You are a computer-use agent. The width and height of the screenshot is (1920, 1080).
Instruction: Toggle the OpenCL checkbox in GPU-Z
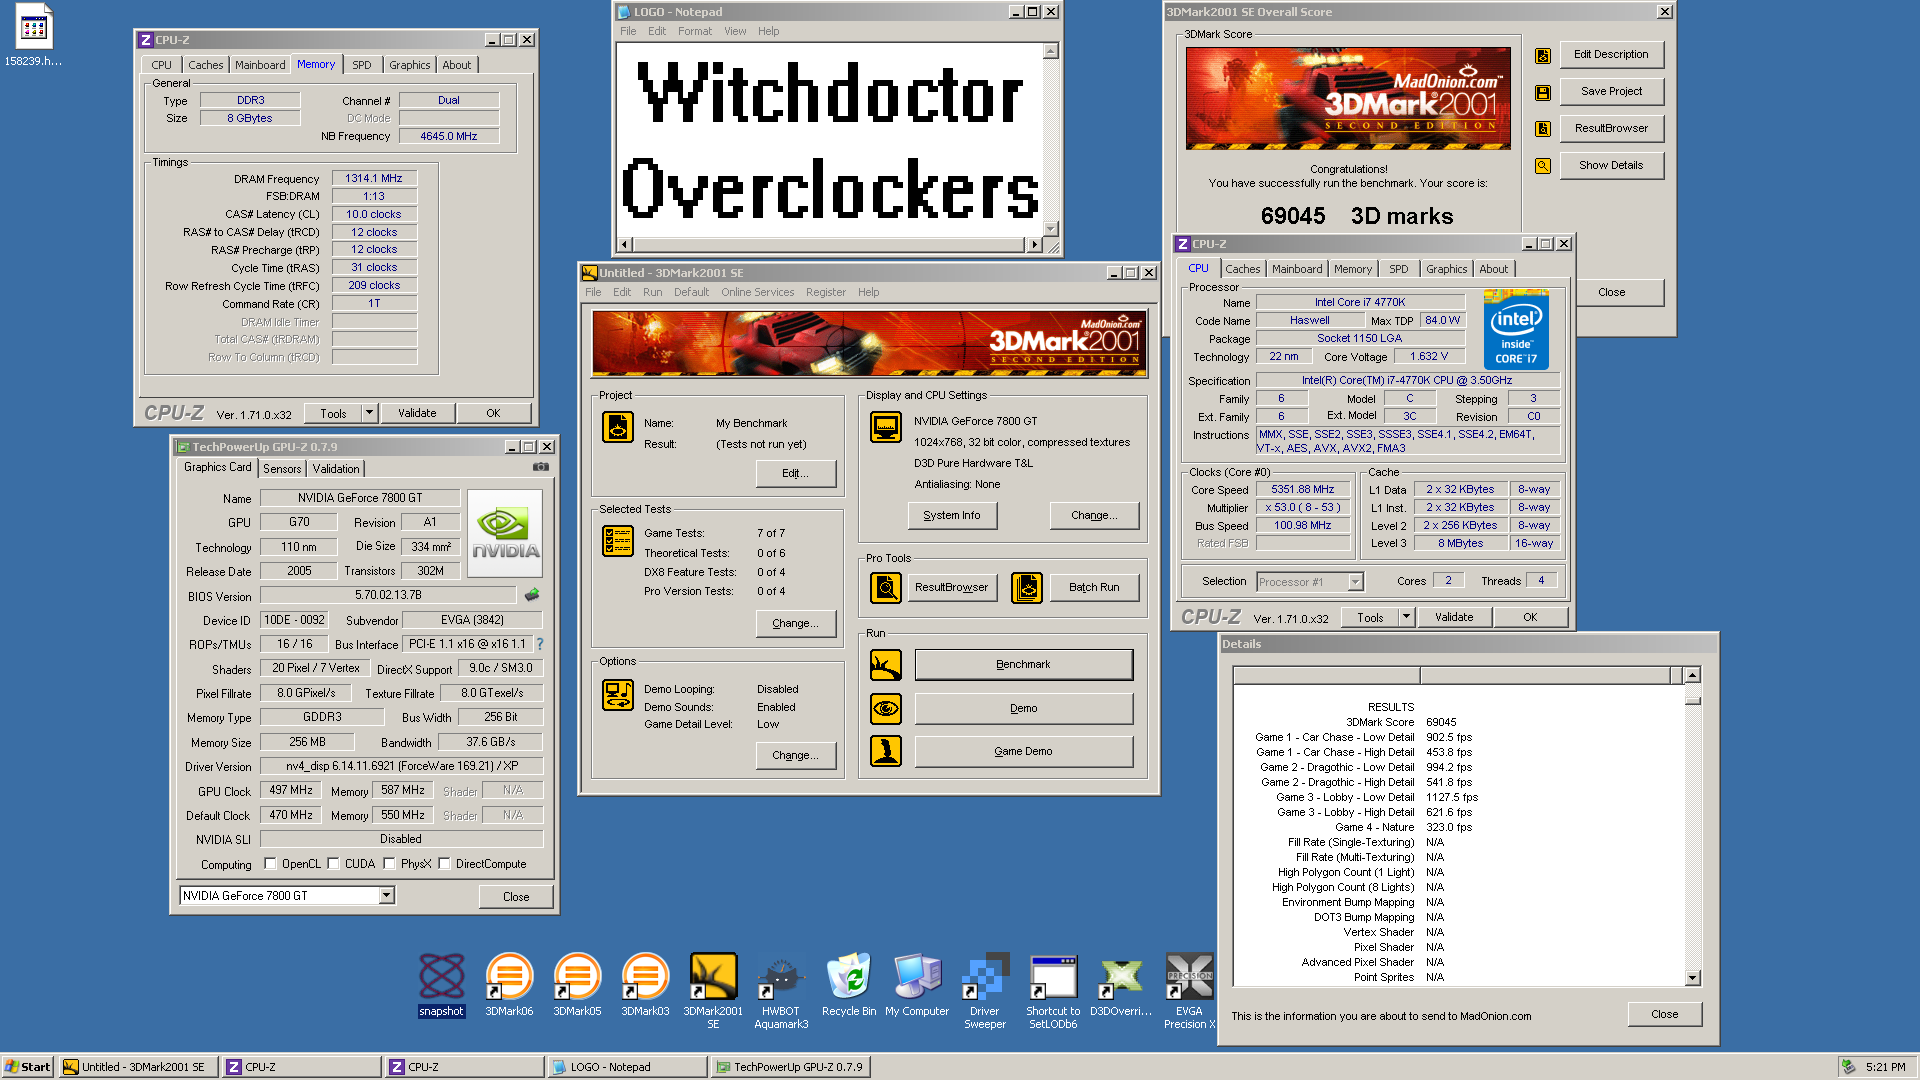coord(270,864)
